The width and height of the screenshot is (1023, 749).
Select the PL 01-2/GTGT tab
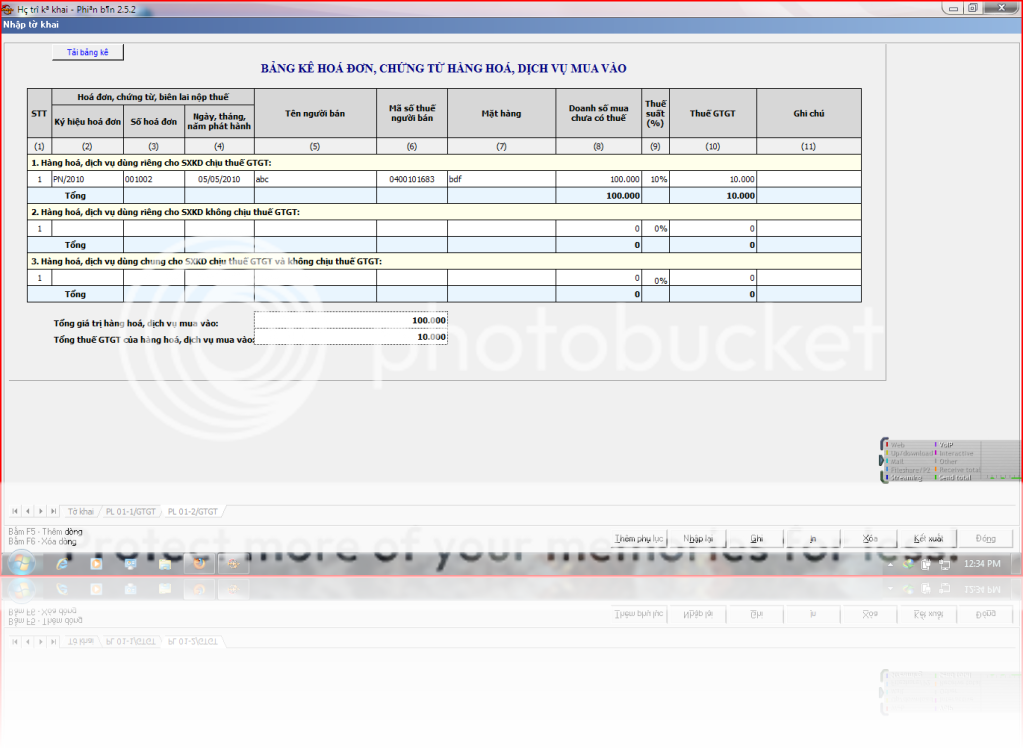click(193, 511)
